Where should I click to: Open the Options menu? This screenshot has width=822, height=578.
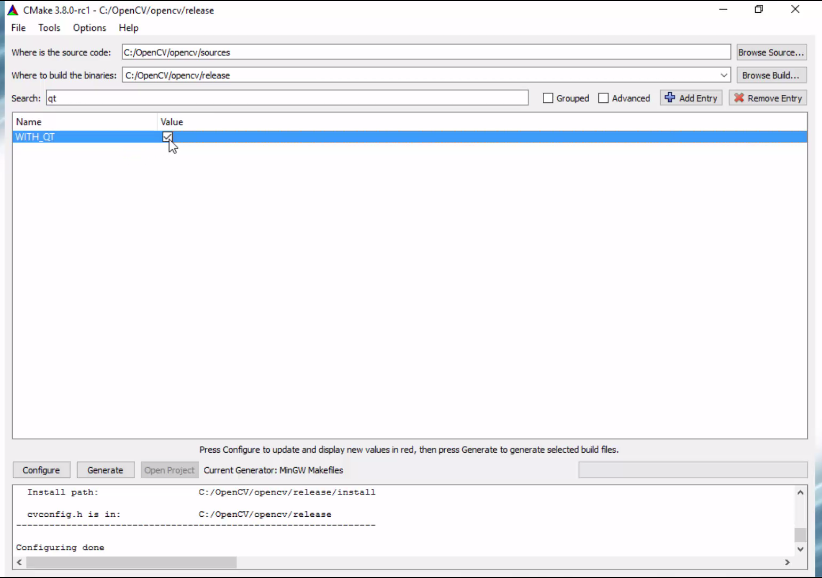click(x=89, y=27)
